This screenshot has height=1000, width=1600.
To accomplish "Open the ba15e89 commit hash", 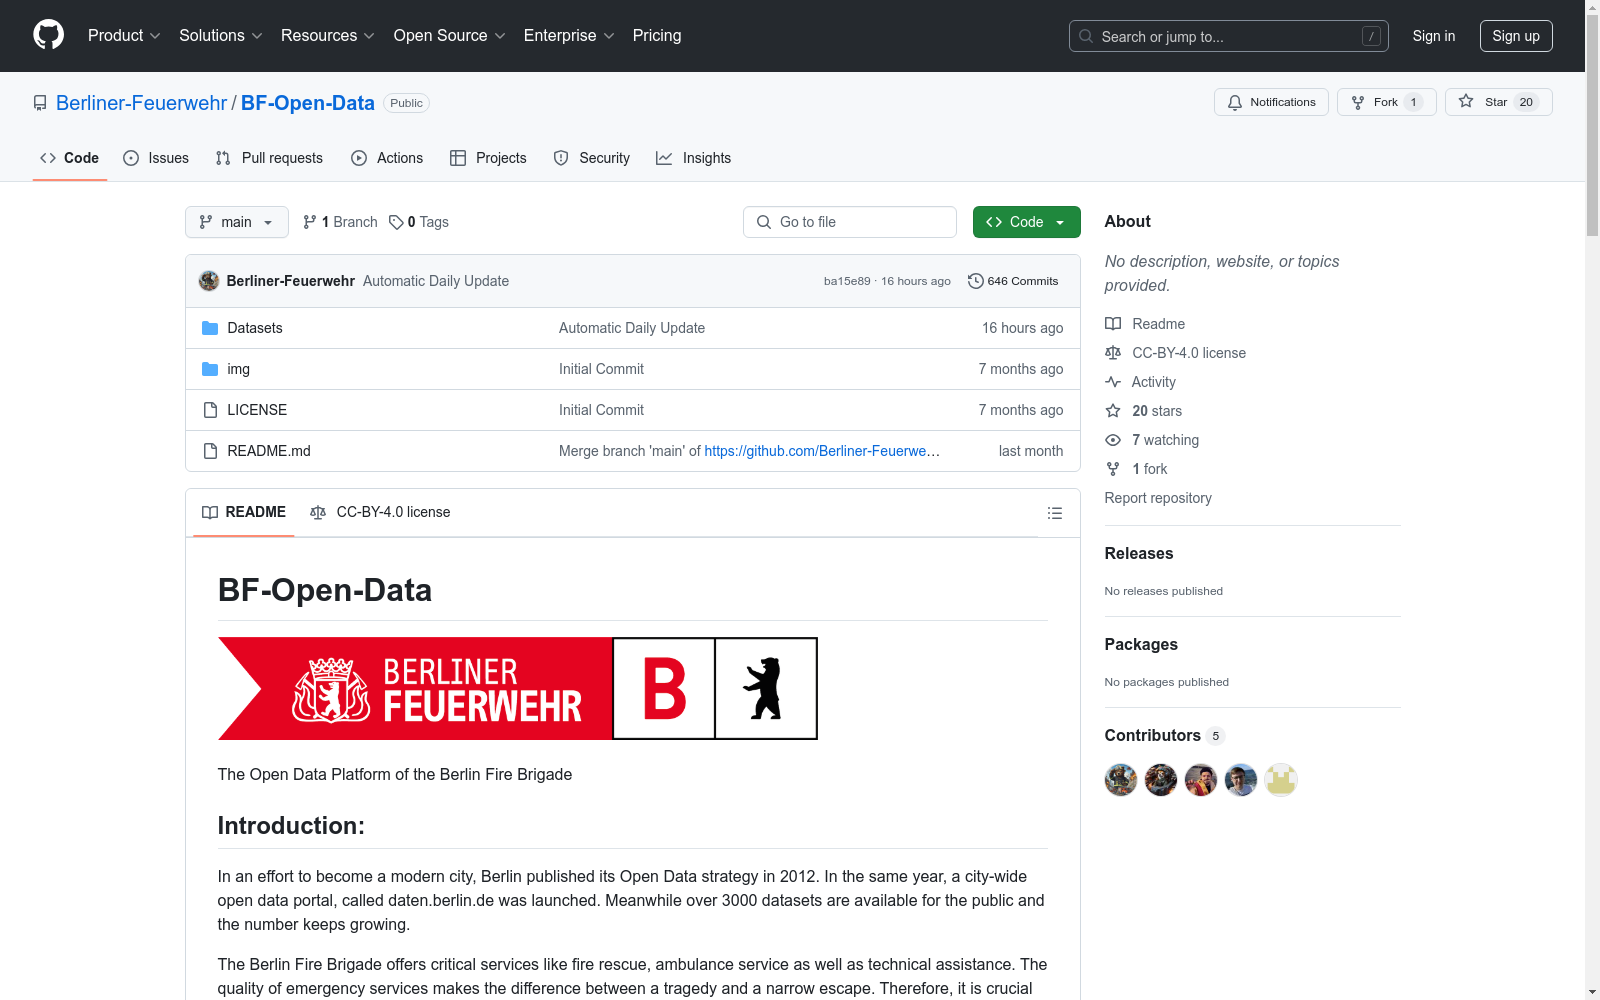I will [x=847, y=281].
